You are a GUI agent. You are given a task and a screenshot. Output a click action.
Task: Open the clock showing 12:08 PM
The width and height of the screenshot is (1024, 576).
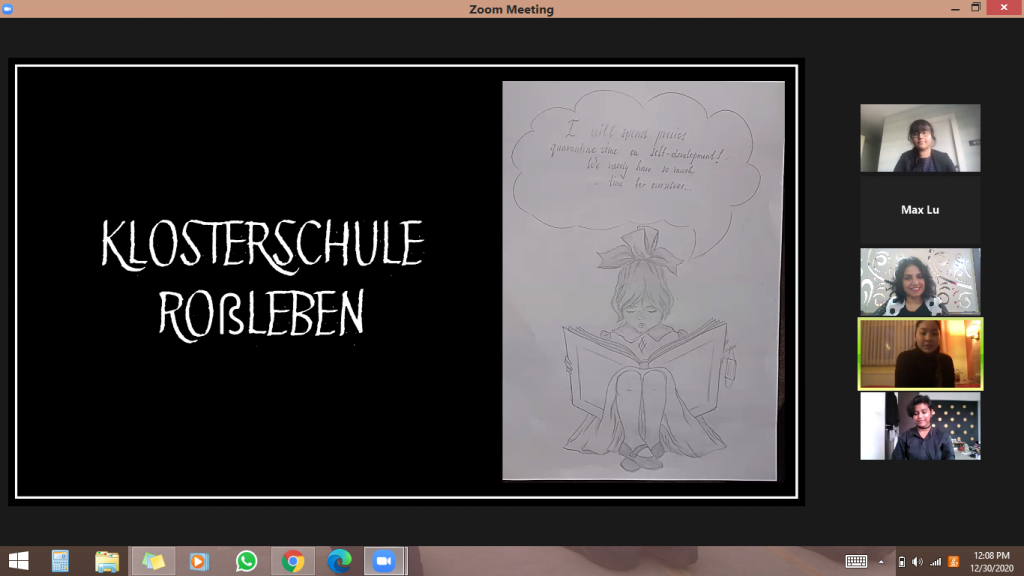(988, 561)
